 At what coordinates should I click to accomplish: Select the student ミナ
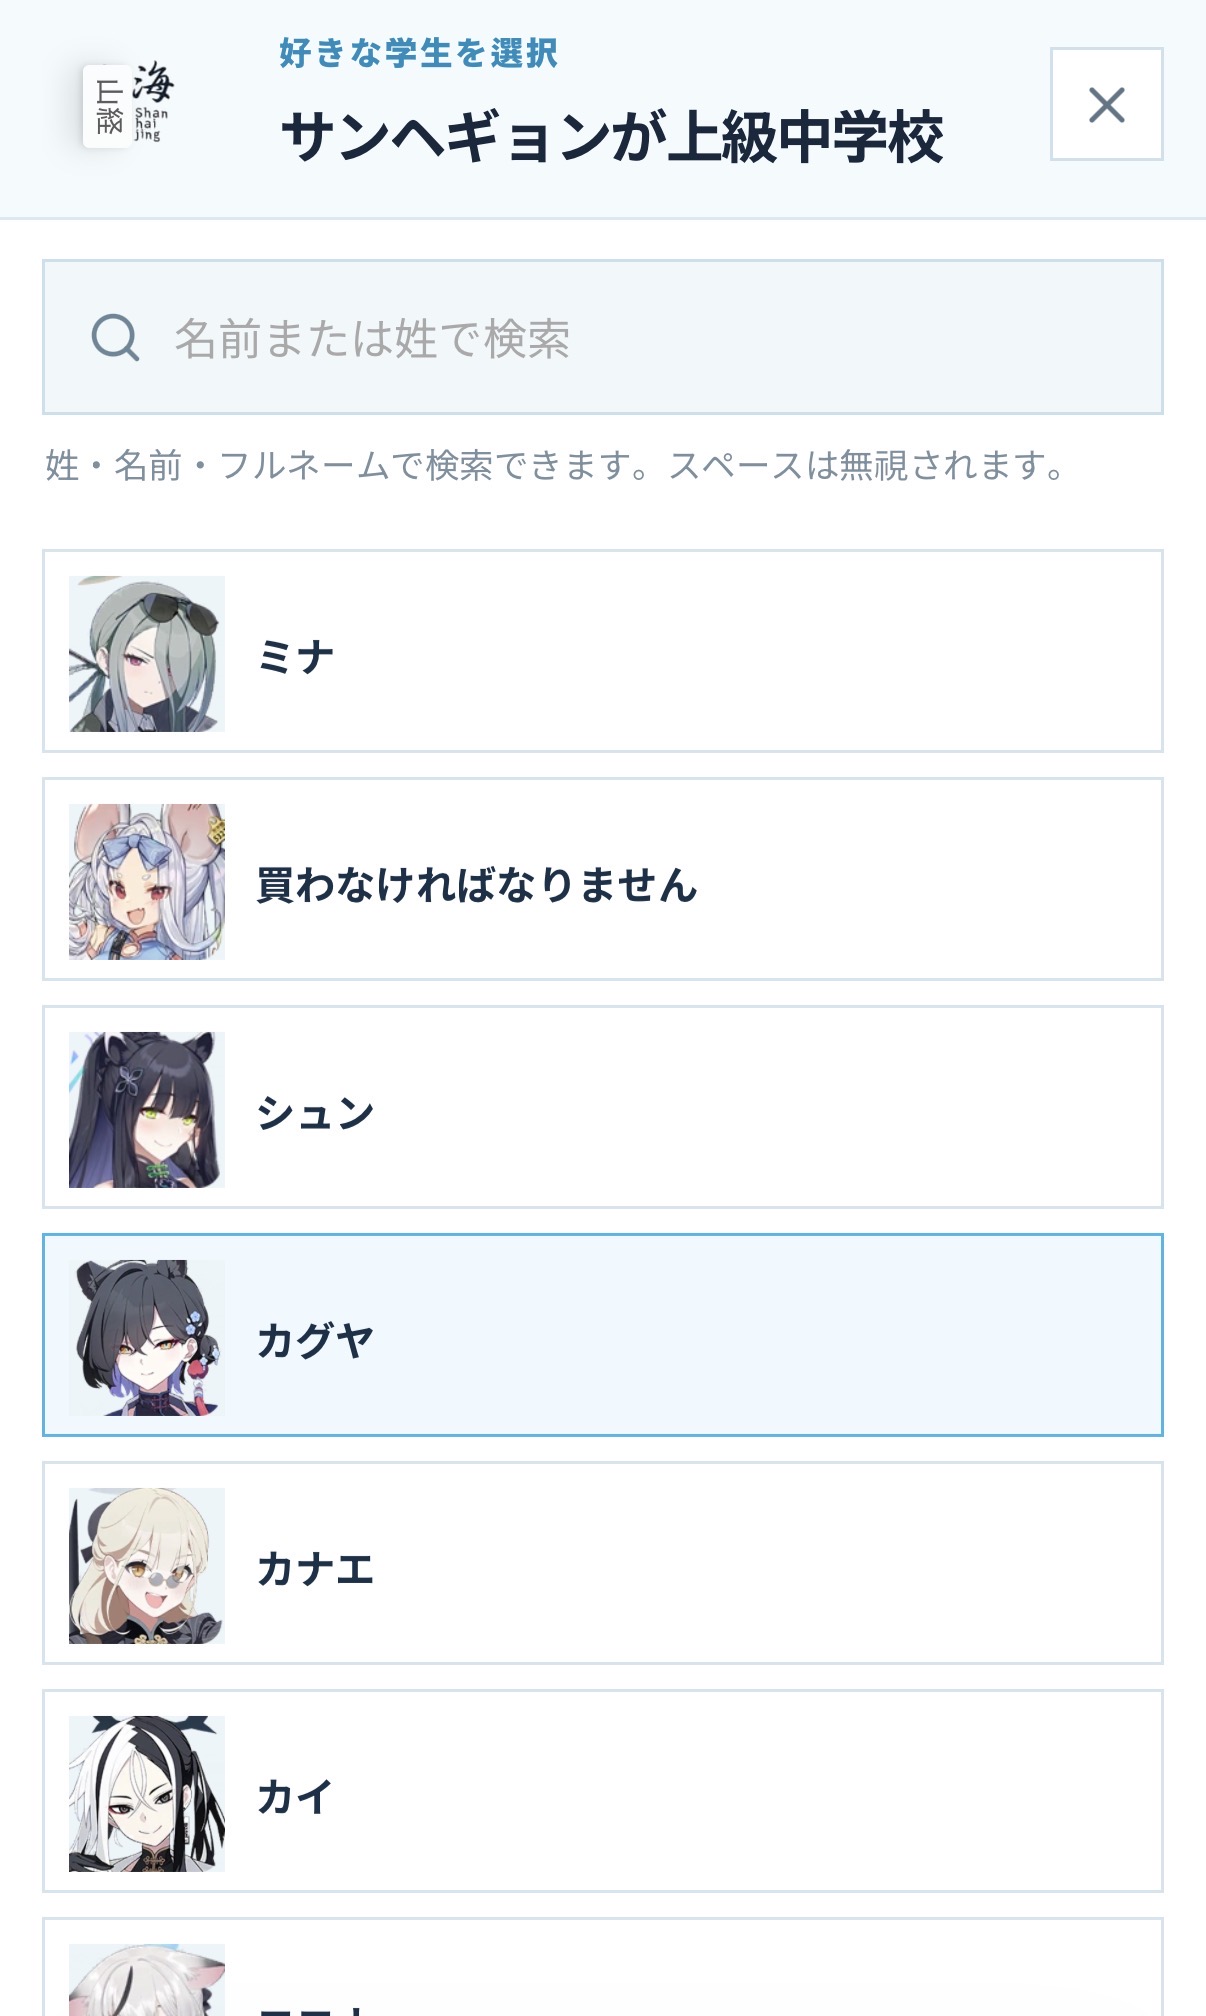pos(602,651)
